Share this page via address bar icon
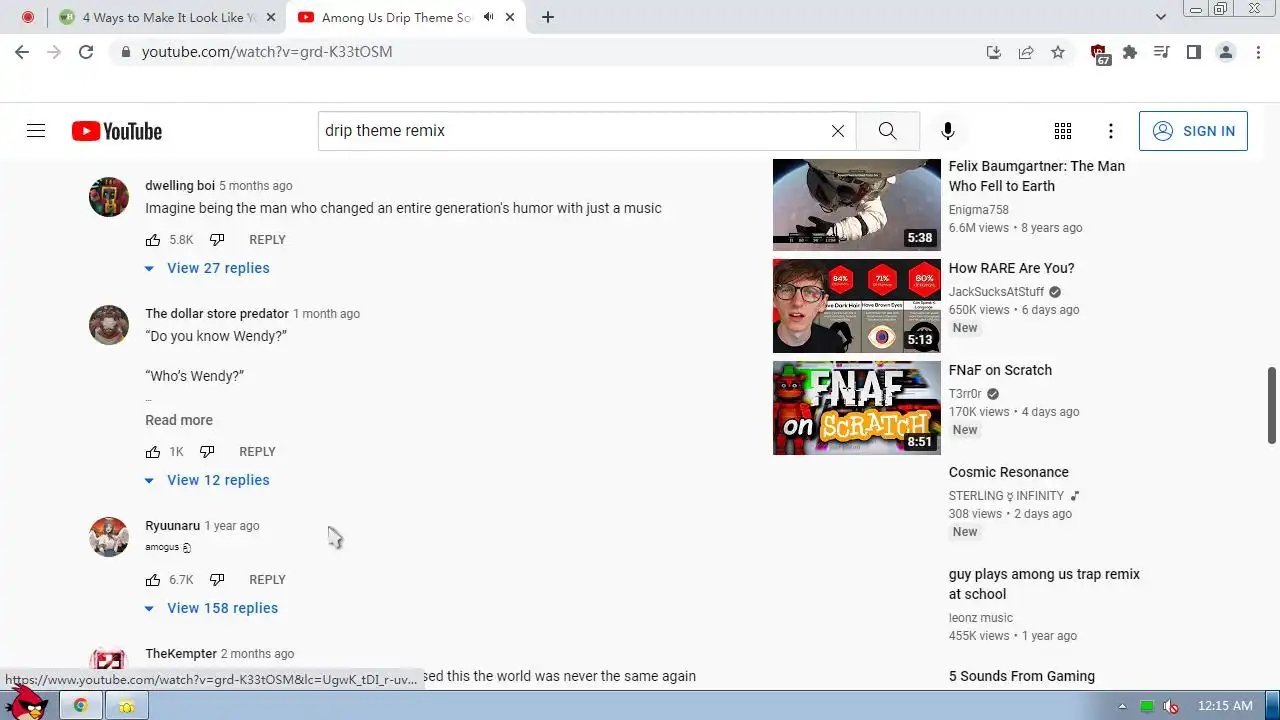 click(x=1026, y=52)
